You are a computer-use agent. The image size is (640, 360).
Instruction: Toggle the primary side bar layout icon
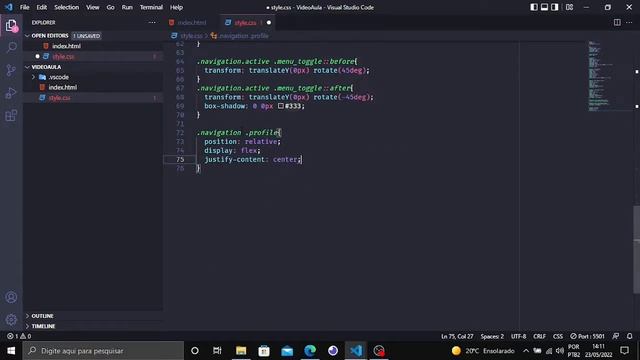tap(534, 7)
